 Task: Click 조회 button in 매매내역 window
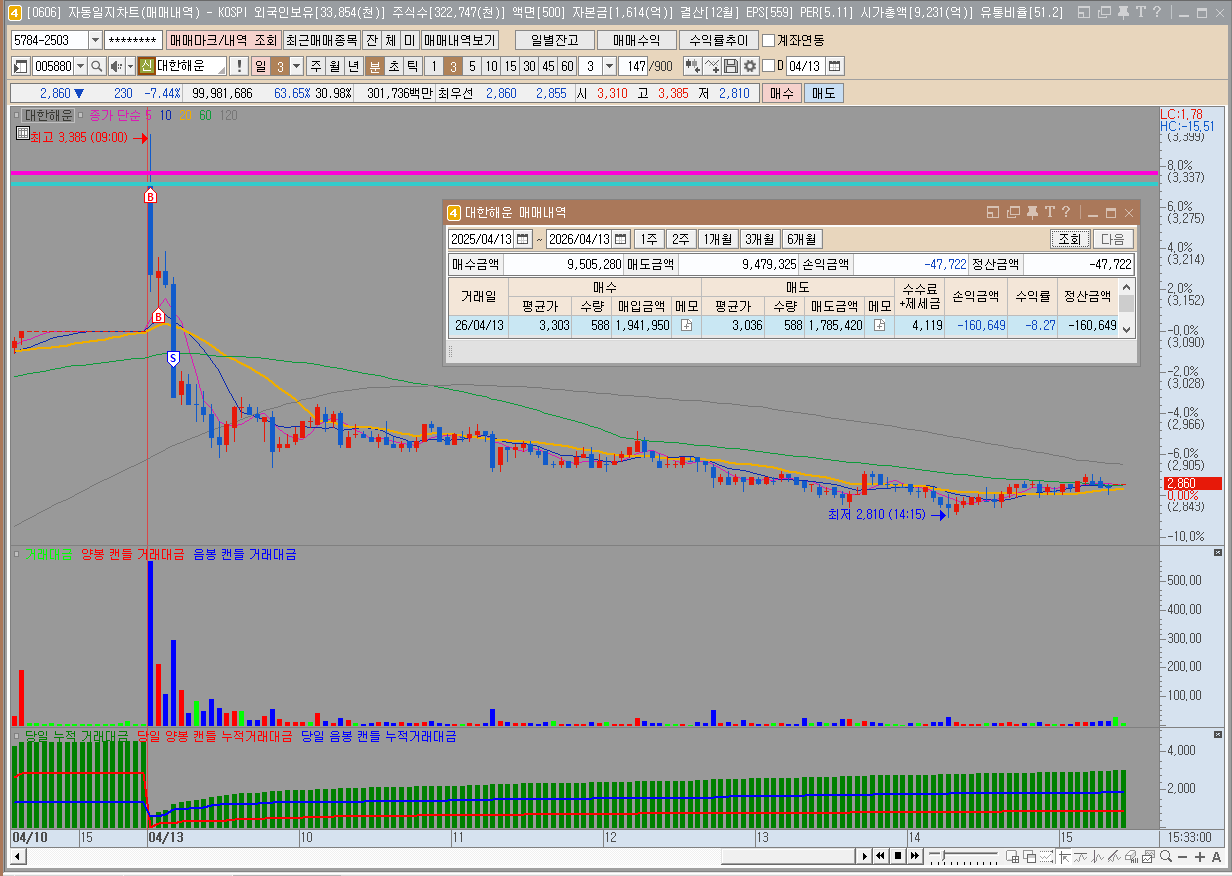(x=1069, y=239)
